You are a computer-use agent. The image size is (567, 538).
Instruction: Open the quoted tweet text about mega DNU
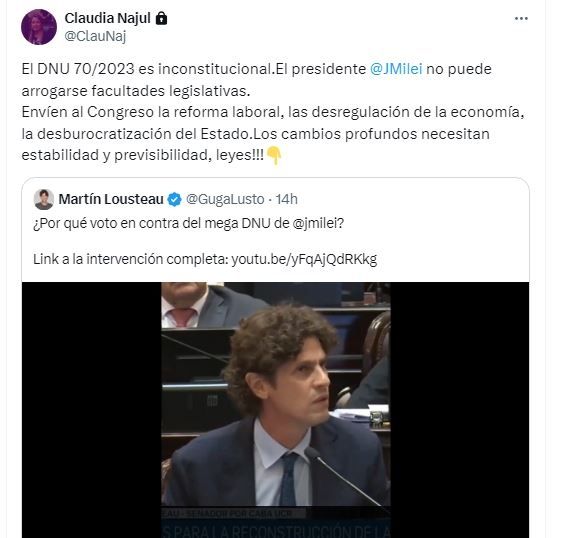click(188, 223)
